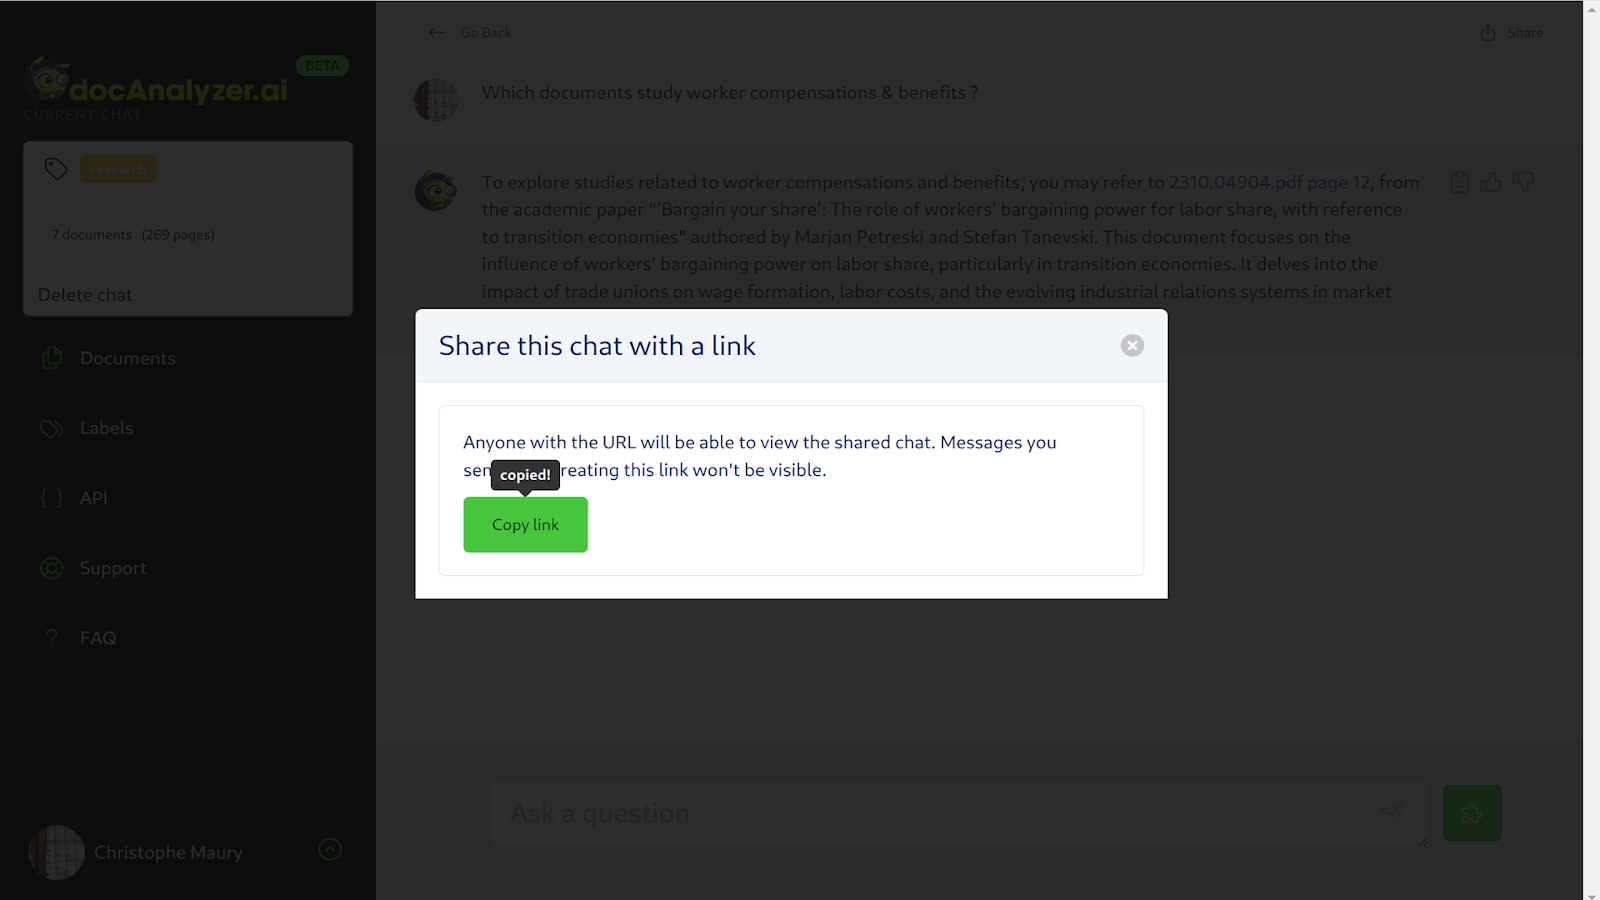Image resolution: width=1600 pixels, height=900 pixels.
Task: Copy the answer with the clipboard icon
Action: [1460, 182]
